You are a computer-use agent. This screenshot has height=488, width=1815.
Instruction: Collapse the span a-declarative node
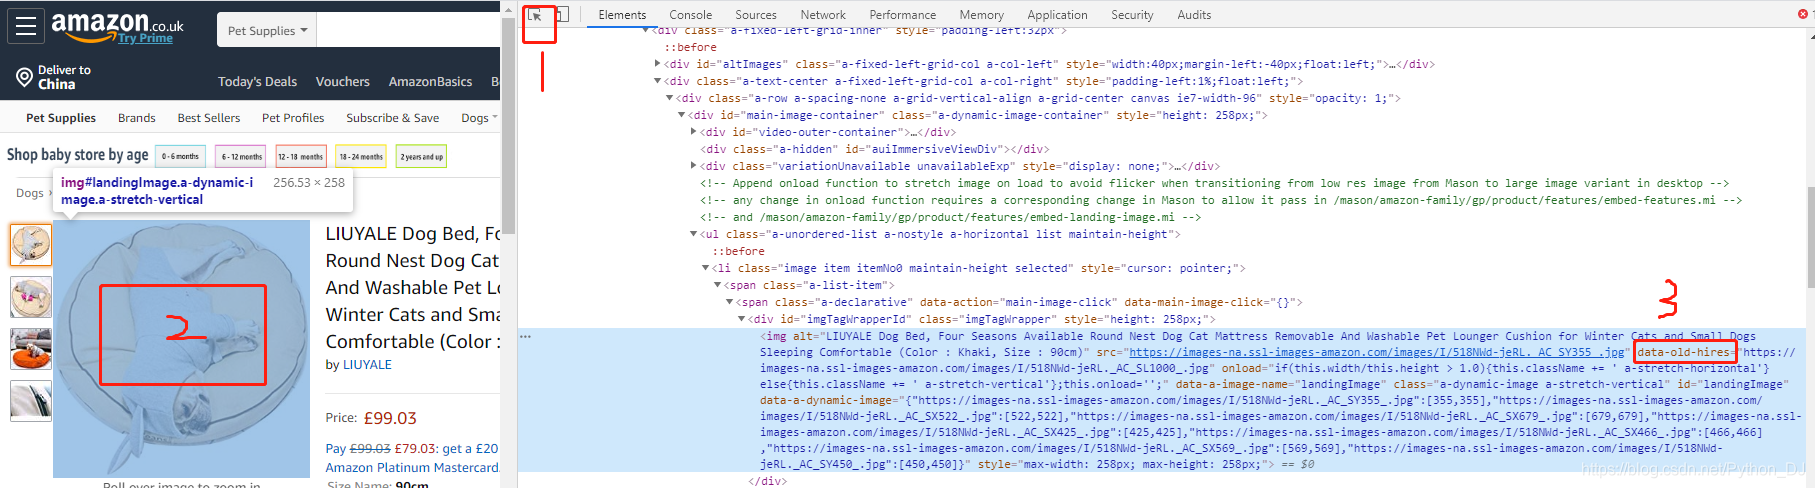pos(729,302)
